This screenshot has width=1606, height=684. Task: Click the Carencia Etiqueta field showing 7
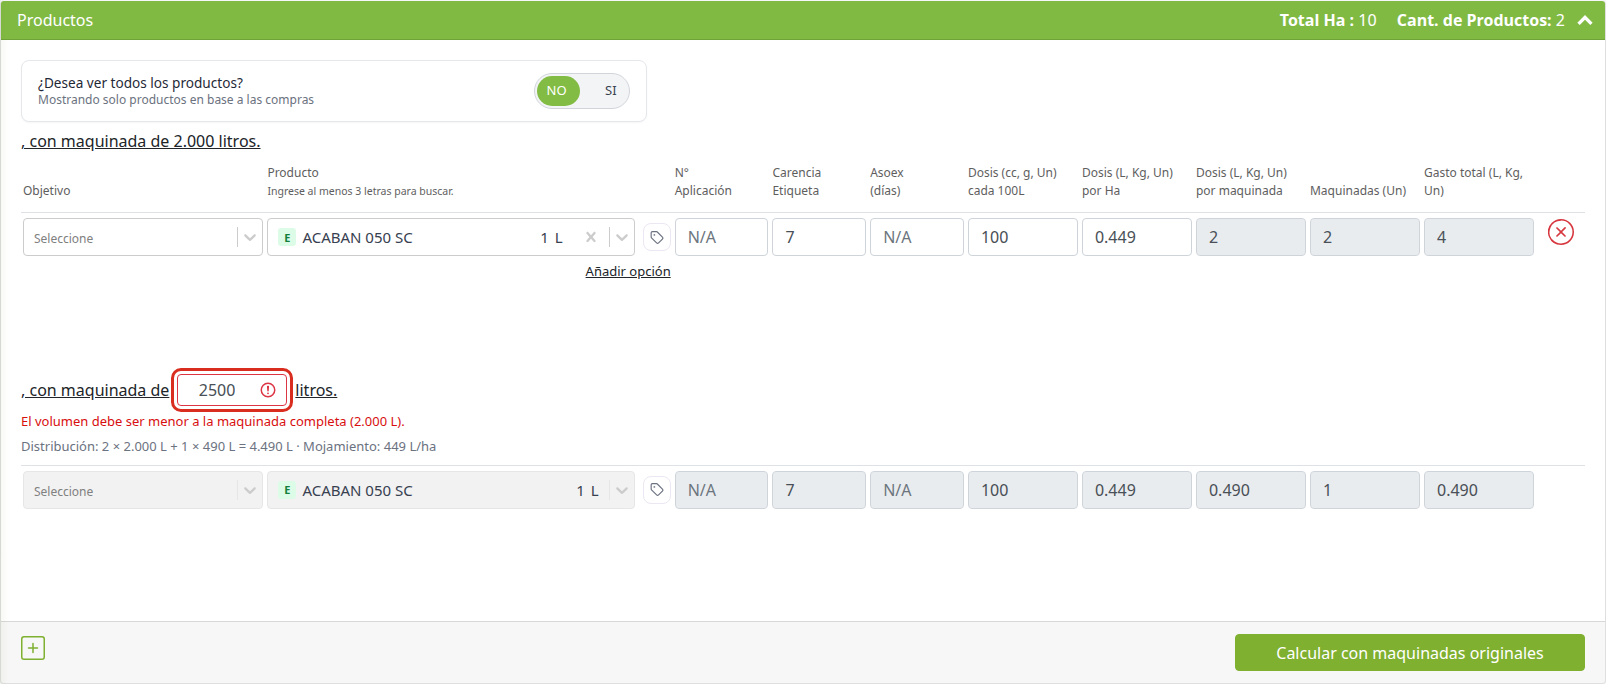[x=818, y=237]
